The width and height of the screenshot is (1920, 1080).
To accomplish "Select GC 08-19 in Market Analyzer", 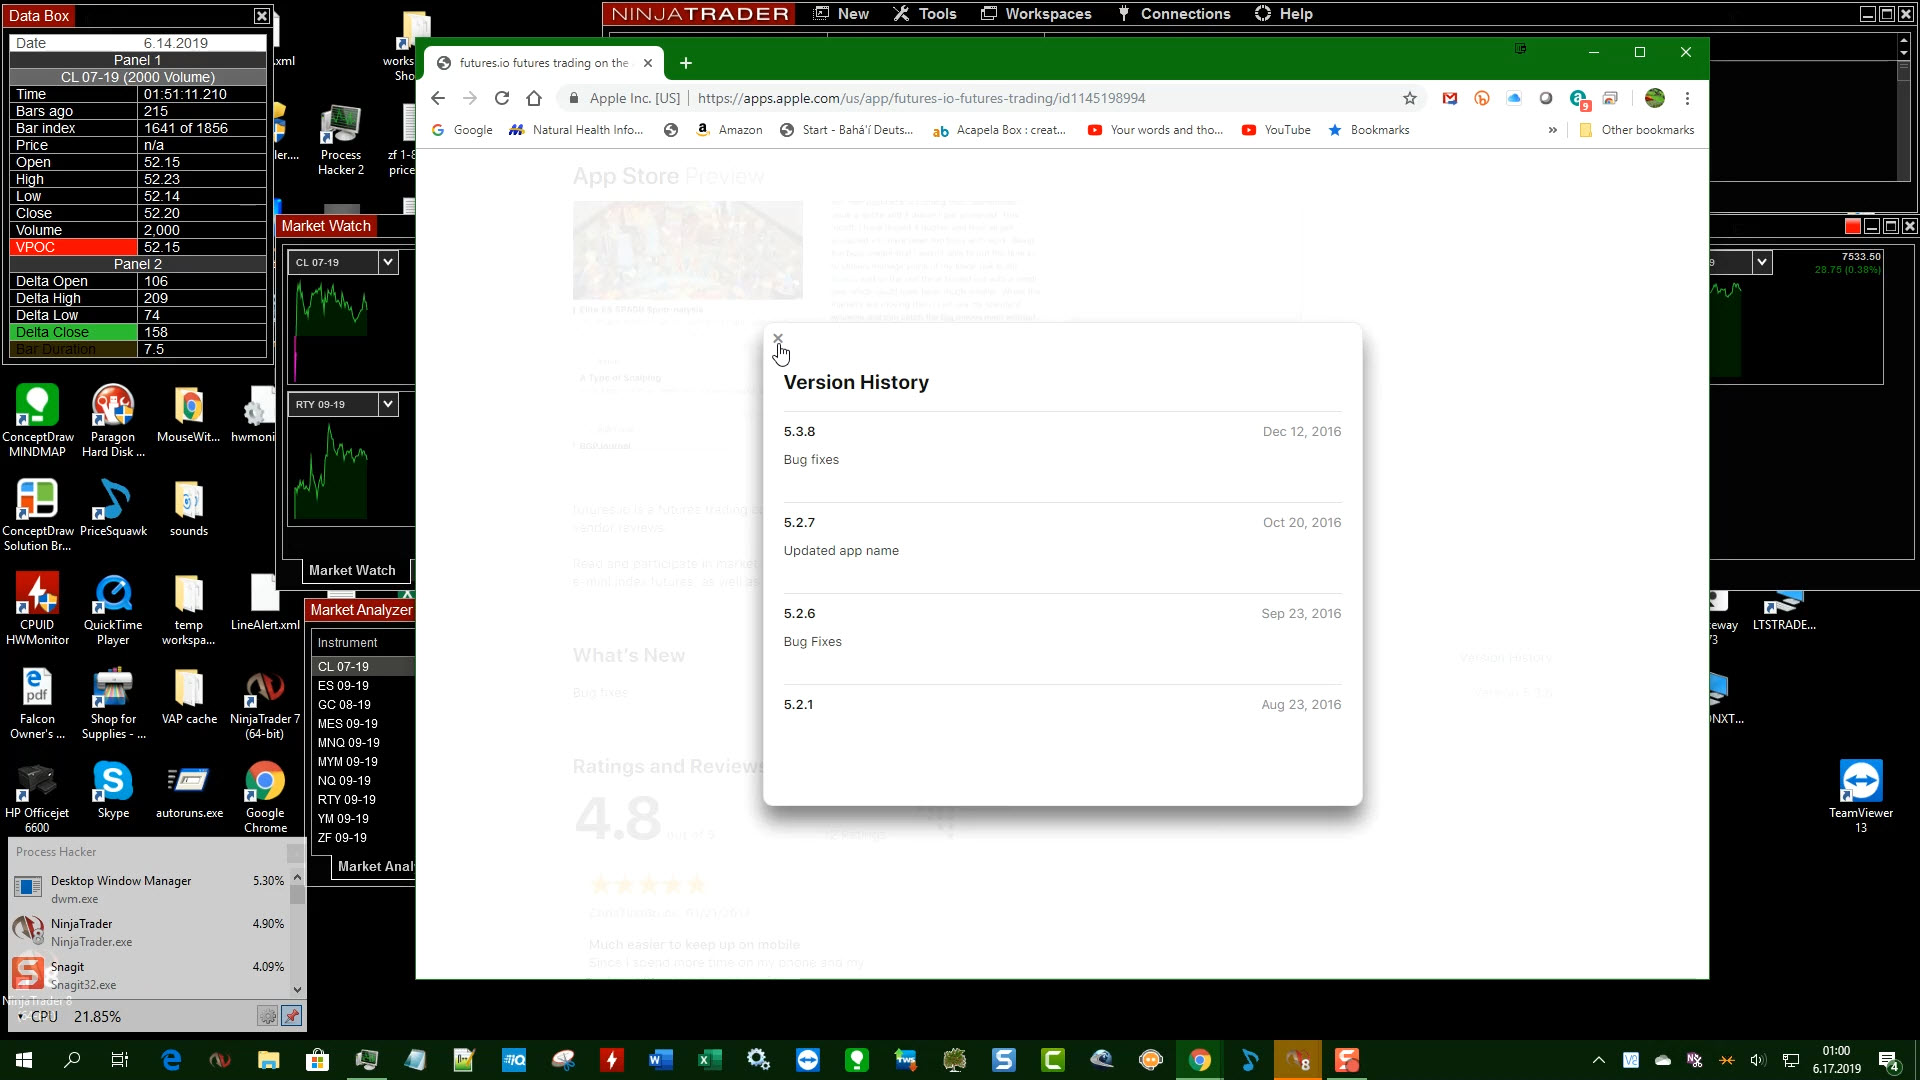I will click(x=344, y=705).
